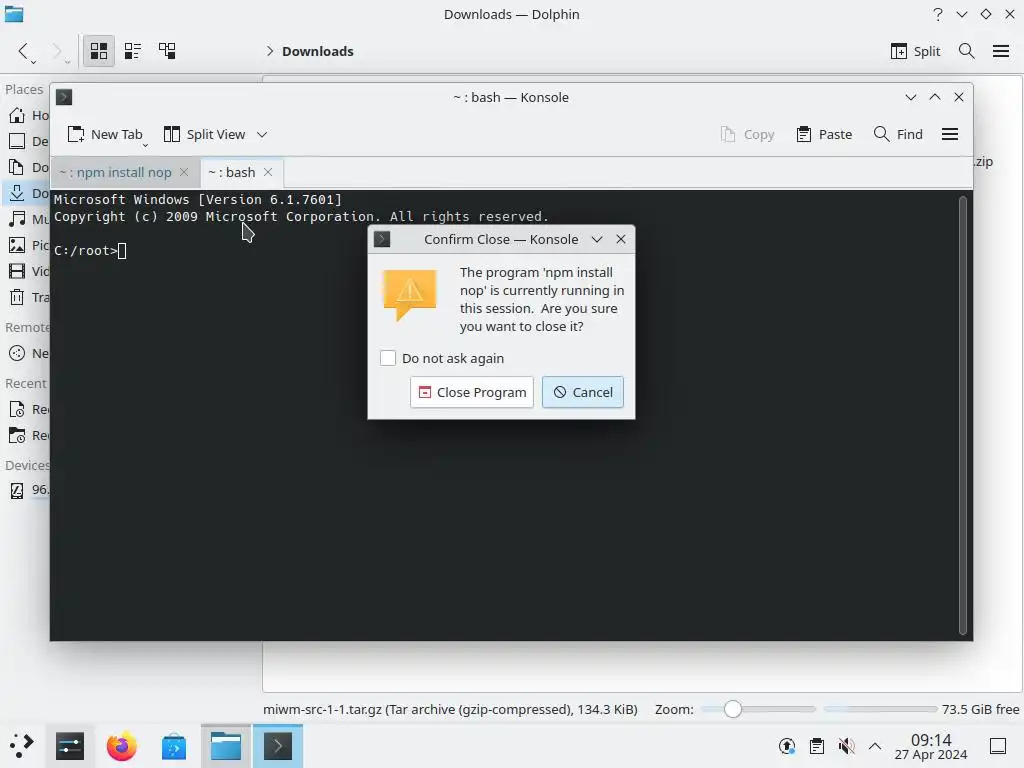Switch to Dolphin in the taskbar
This screenshot has width=1024, height=768.
pyautogui.click(x=226, y=746)
